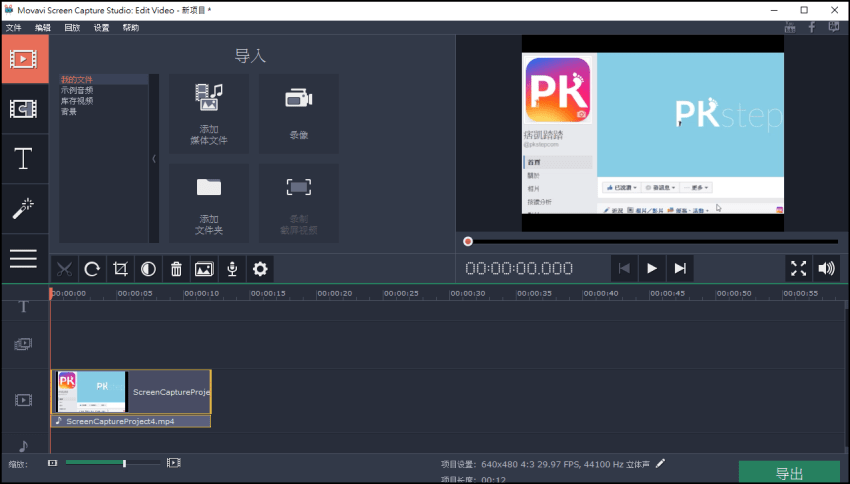Viewport: 850px width, 484px height.
Task: Open the 编辑 menu
Action: pyautogui.click(x=43, y=28)
